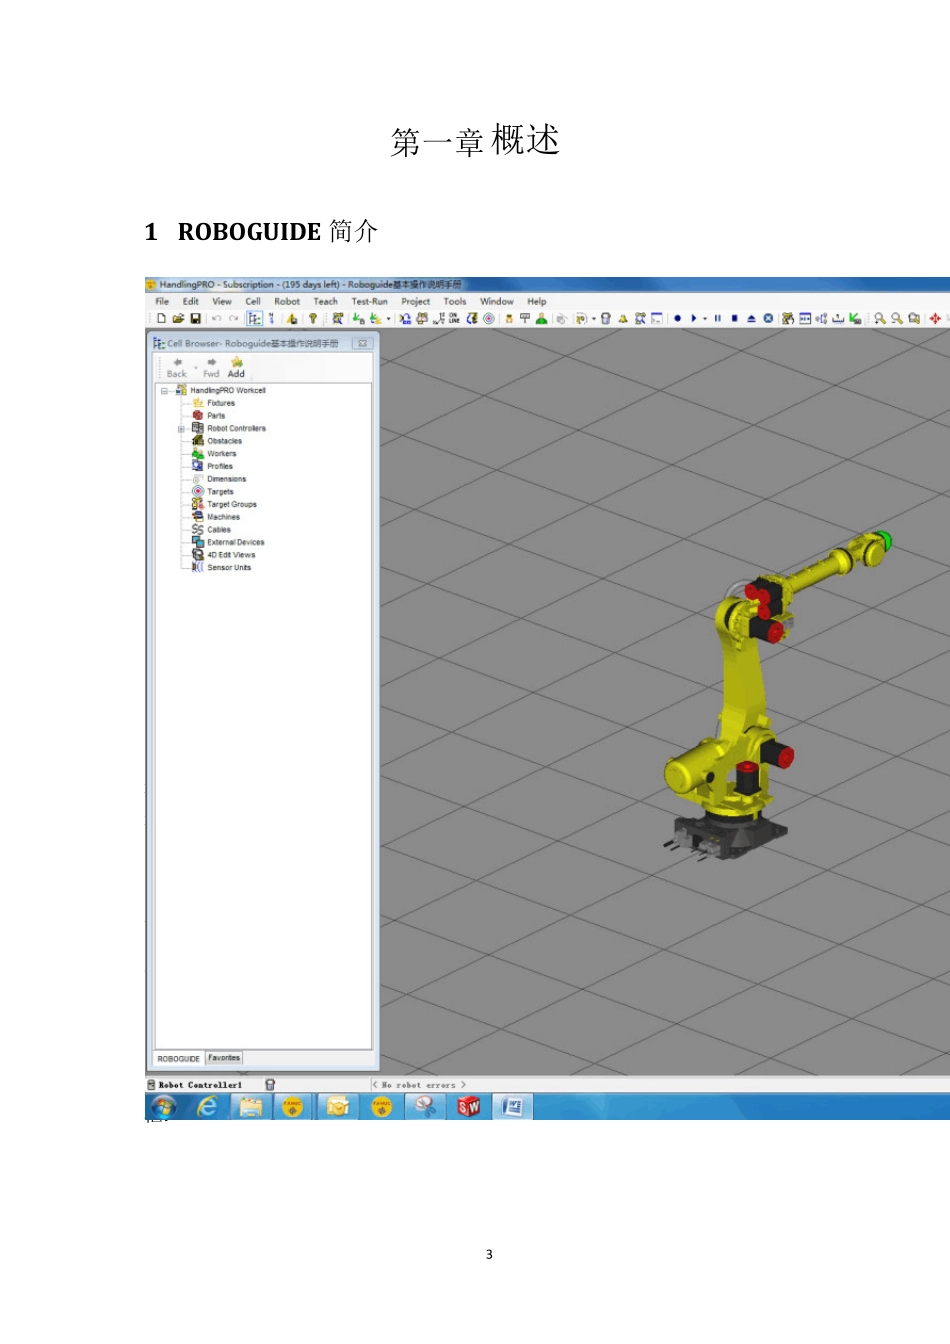Close the Cell Browser panel
Viewport: 950px width, 1344px height.
(363, 343)
